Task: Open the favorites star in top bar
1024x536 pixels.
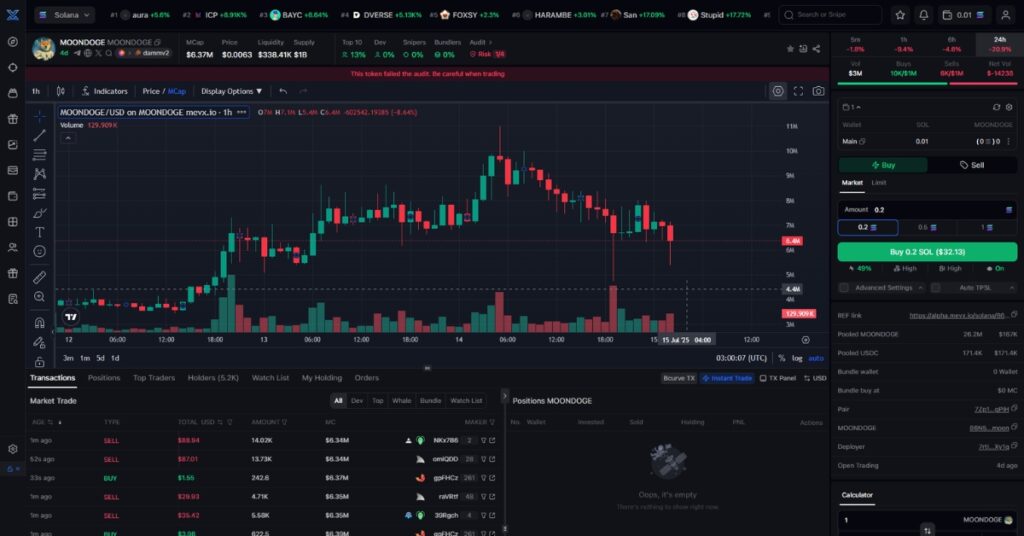Action: [x=900, y=14]
